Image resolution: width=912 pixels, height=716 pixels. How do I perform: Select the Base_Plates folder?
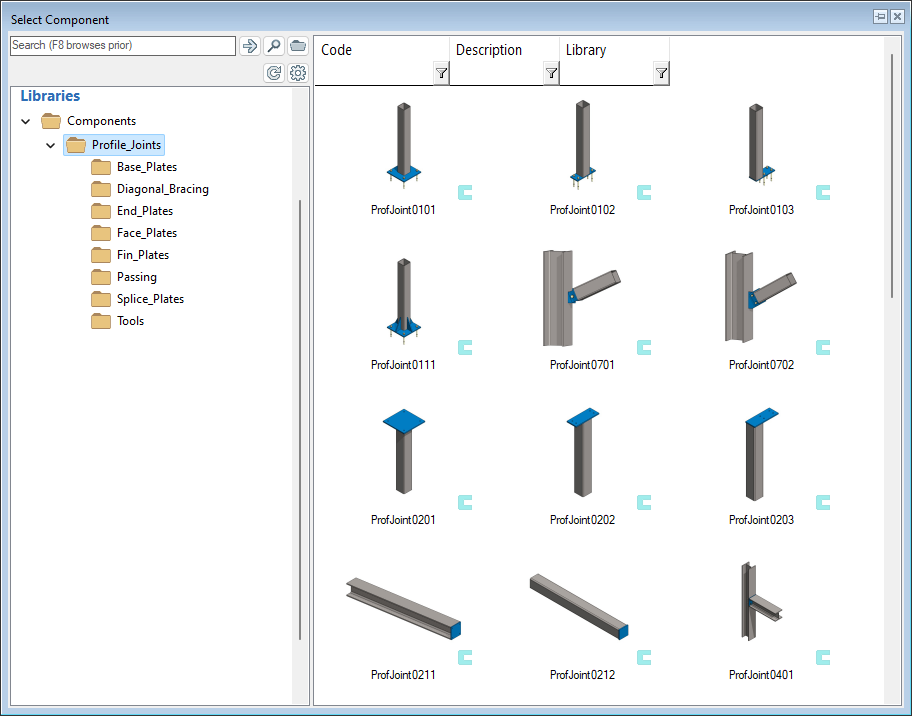coord(146,167)
